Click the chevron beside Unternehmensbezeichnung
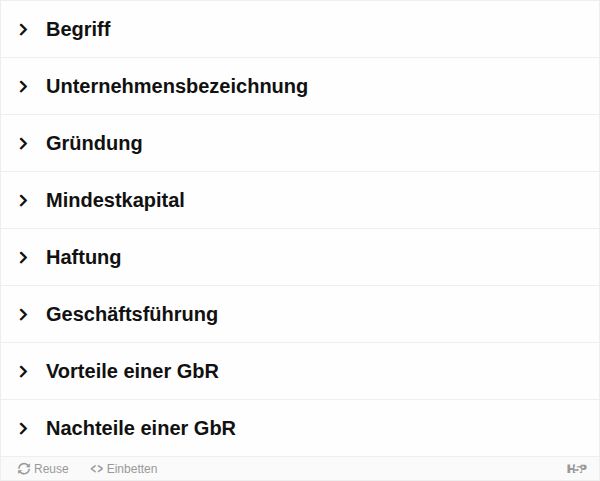600x481 pixels. 23,86
